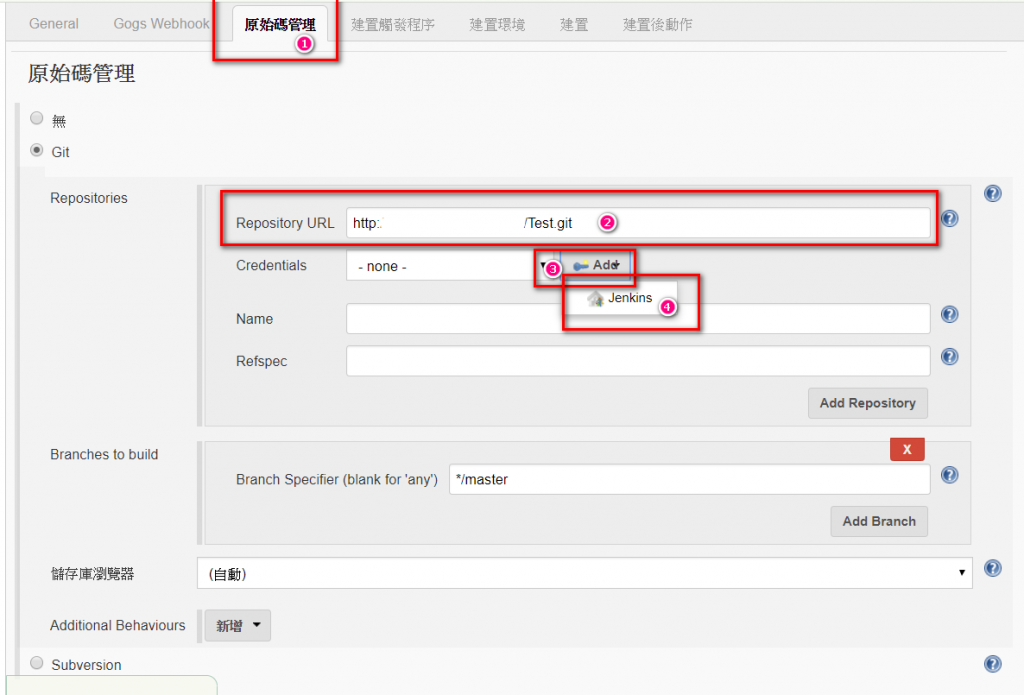Click the Credentials label
Screen dimensions: 1024x695
pos(271,265)
